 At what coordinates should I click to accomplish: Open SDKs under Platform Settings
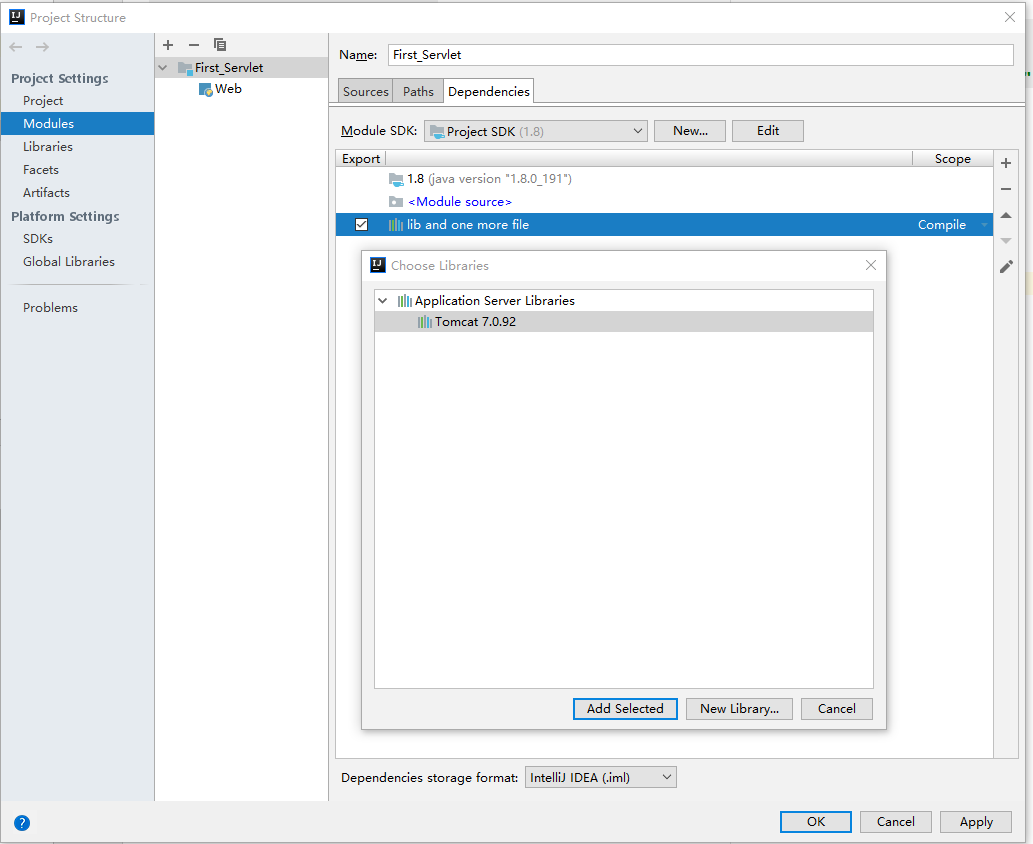[x=38, y=239]
